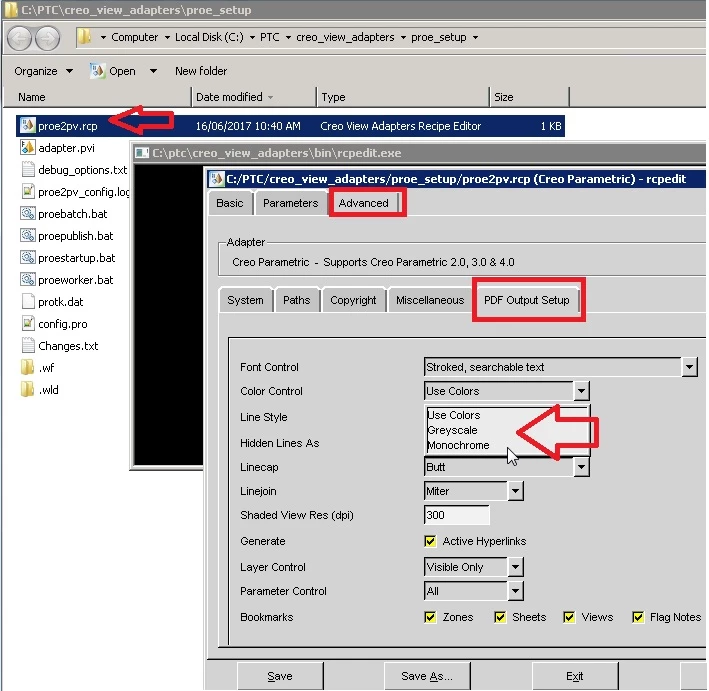The height and width of the screenshot is (691, 709).
Task: Click debug_options.txt file icon
Action: tap(28, 170)
